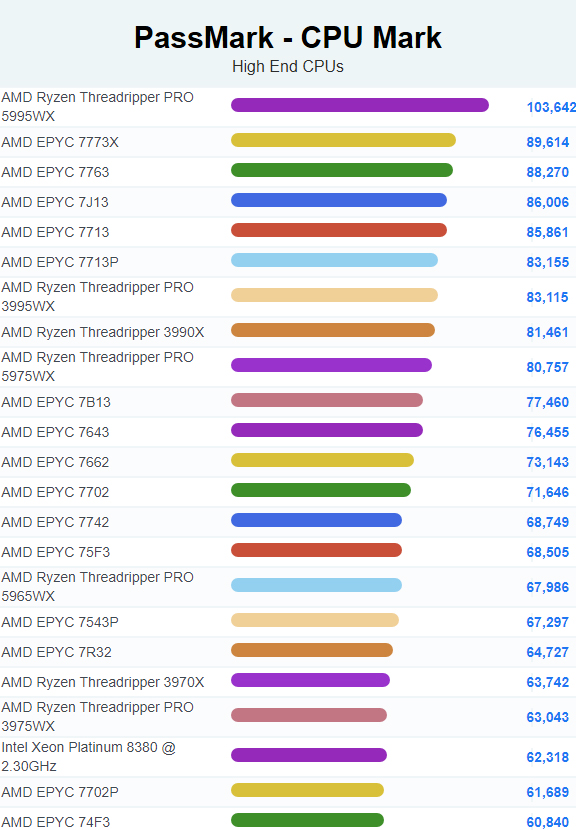576x830 pixels.
Task: Open the AMD EPYC 7742 entry
Action: (55, 522)
